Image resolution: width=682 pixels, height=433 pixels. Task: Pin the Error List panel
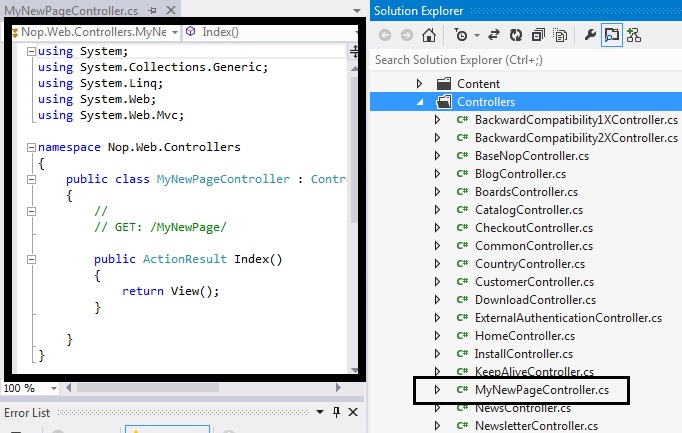[x=336, y=412]
